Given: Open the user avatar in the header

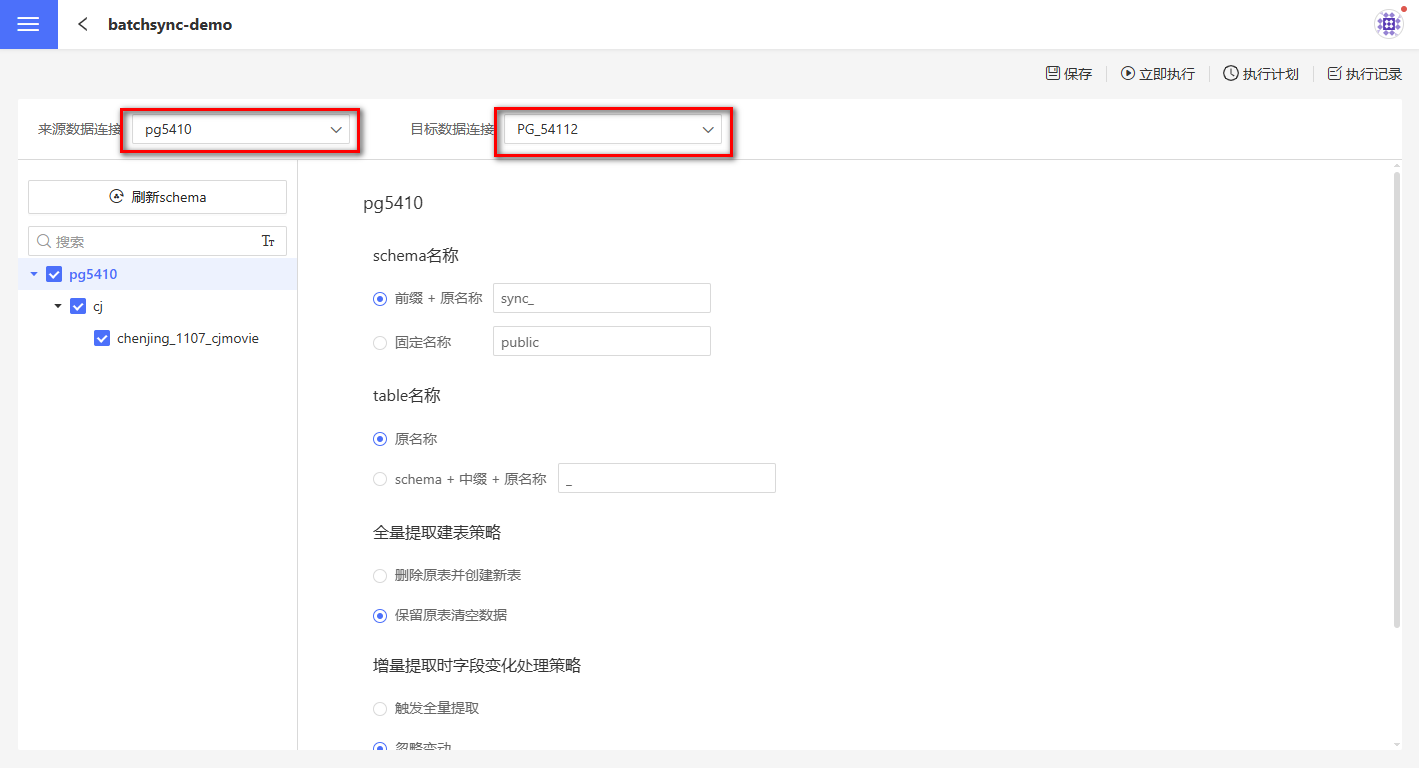Looking at the screenshot, I should click(1389, 24).
